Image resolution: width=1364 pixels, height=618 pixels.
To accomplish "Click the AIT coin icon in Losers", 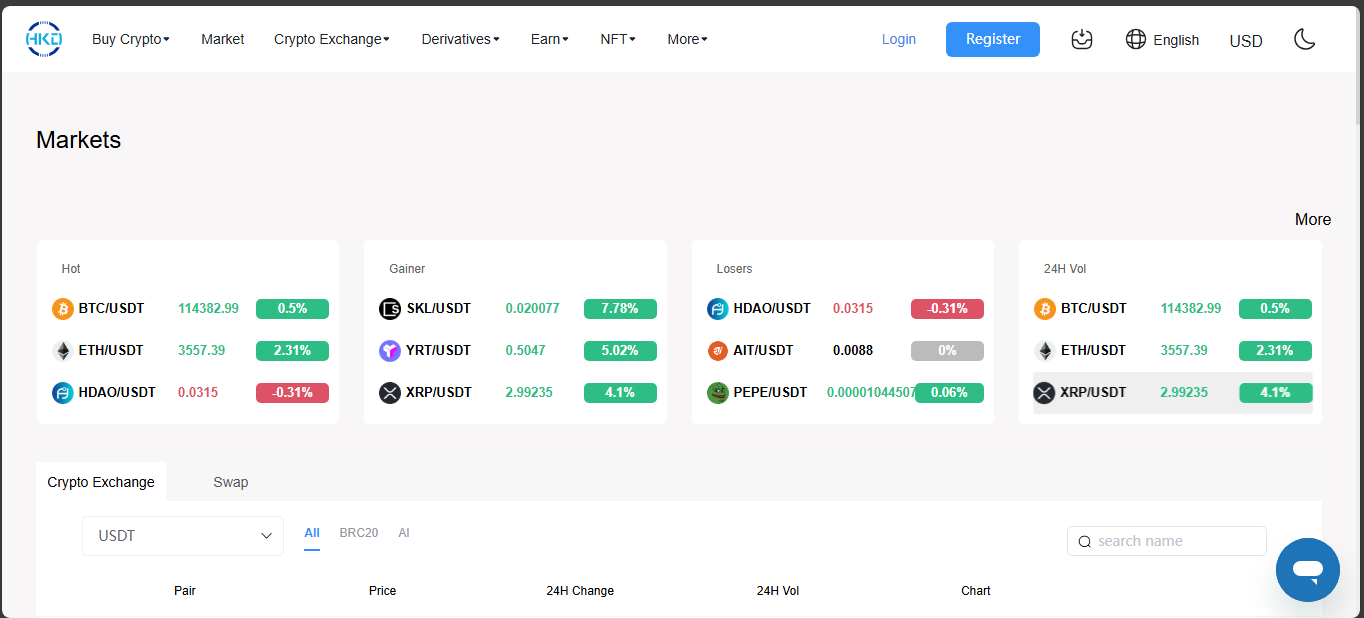I will pyautogui.click(x=717, y=351).
